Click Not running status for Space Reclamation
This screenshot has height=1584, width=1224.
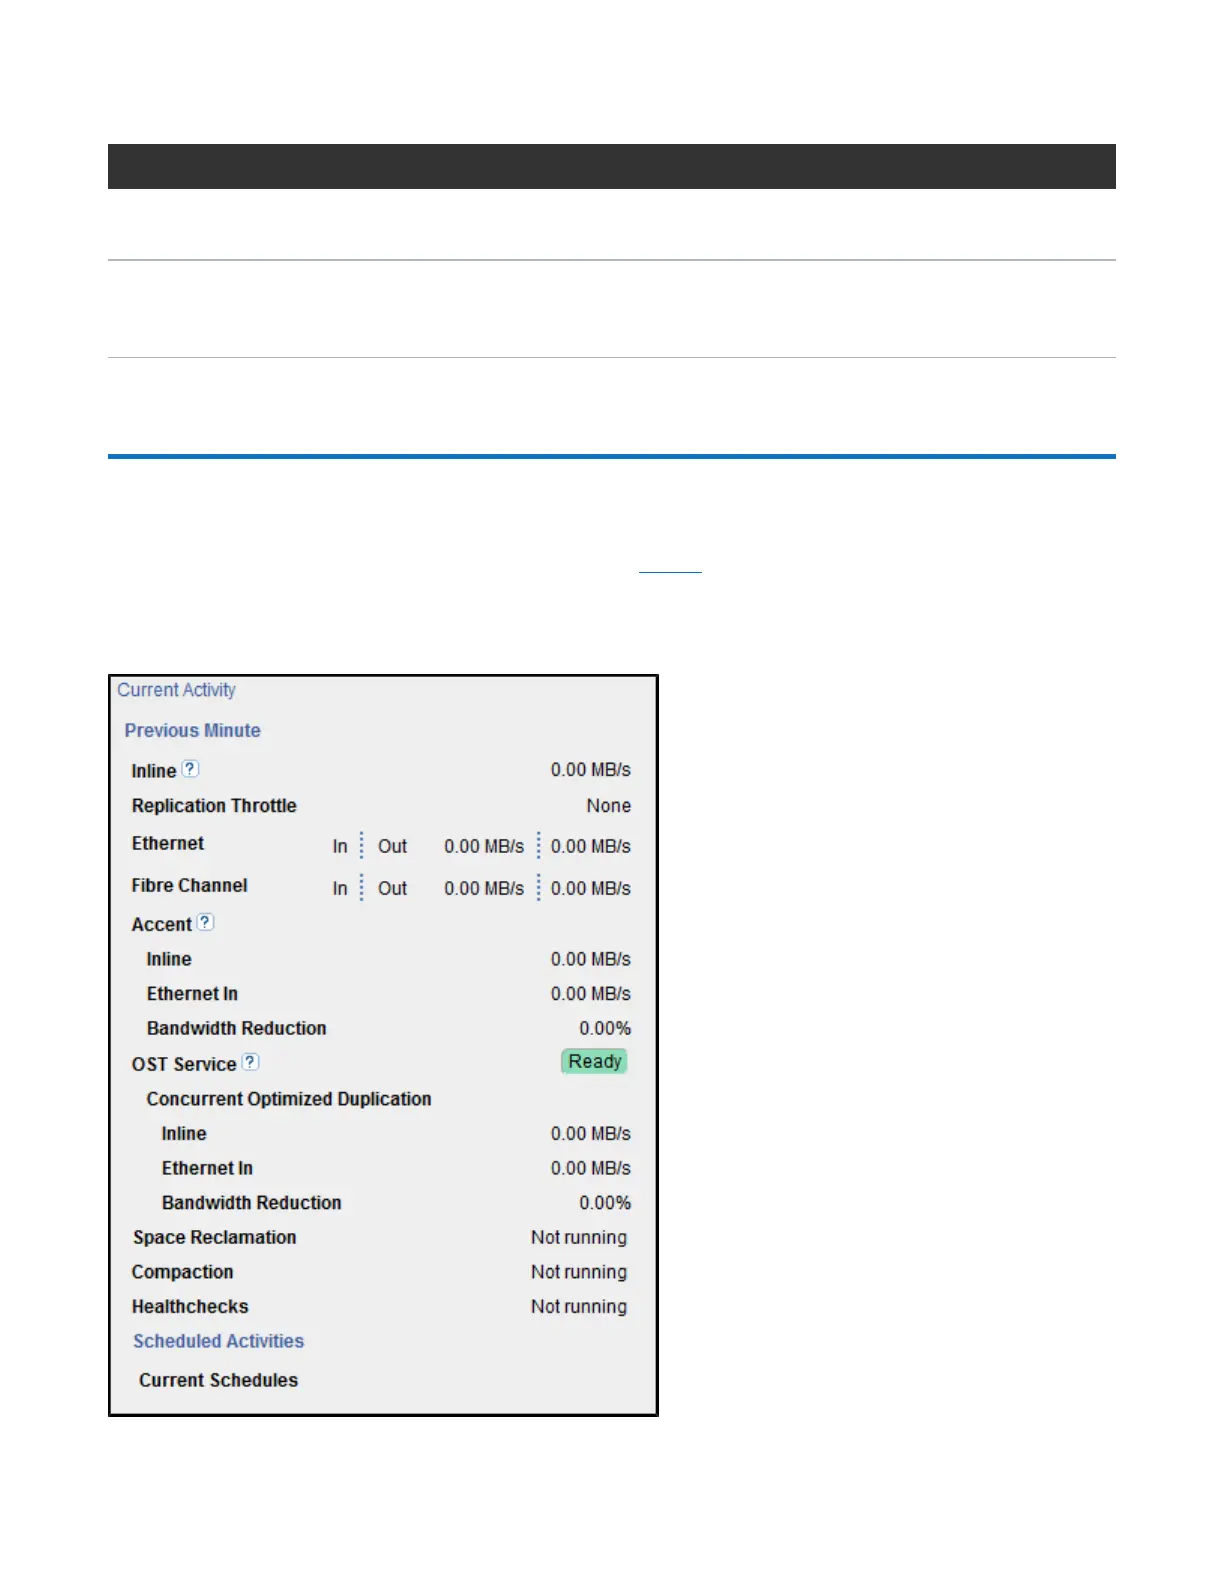point(579,1237)
